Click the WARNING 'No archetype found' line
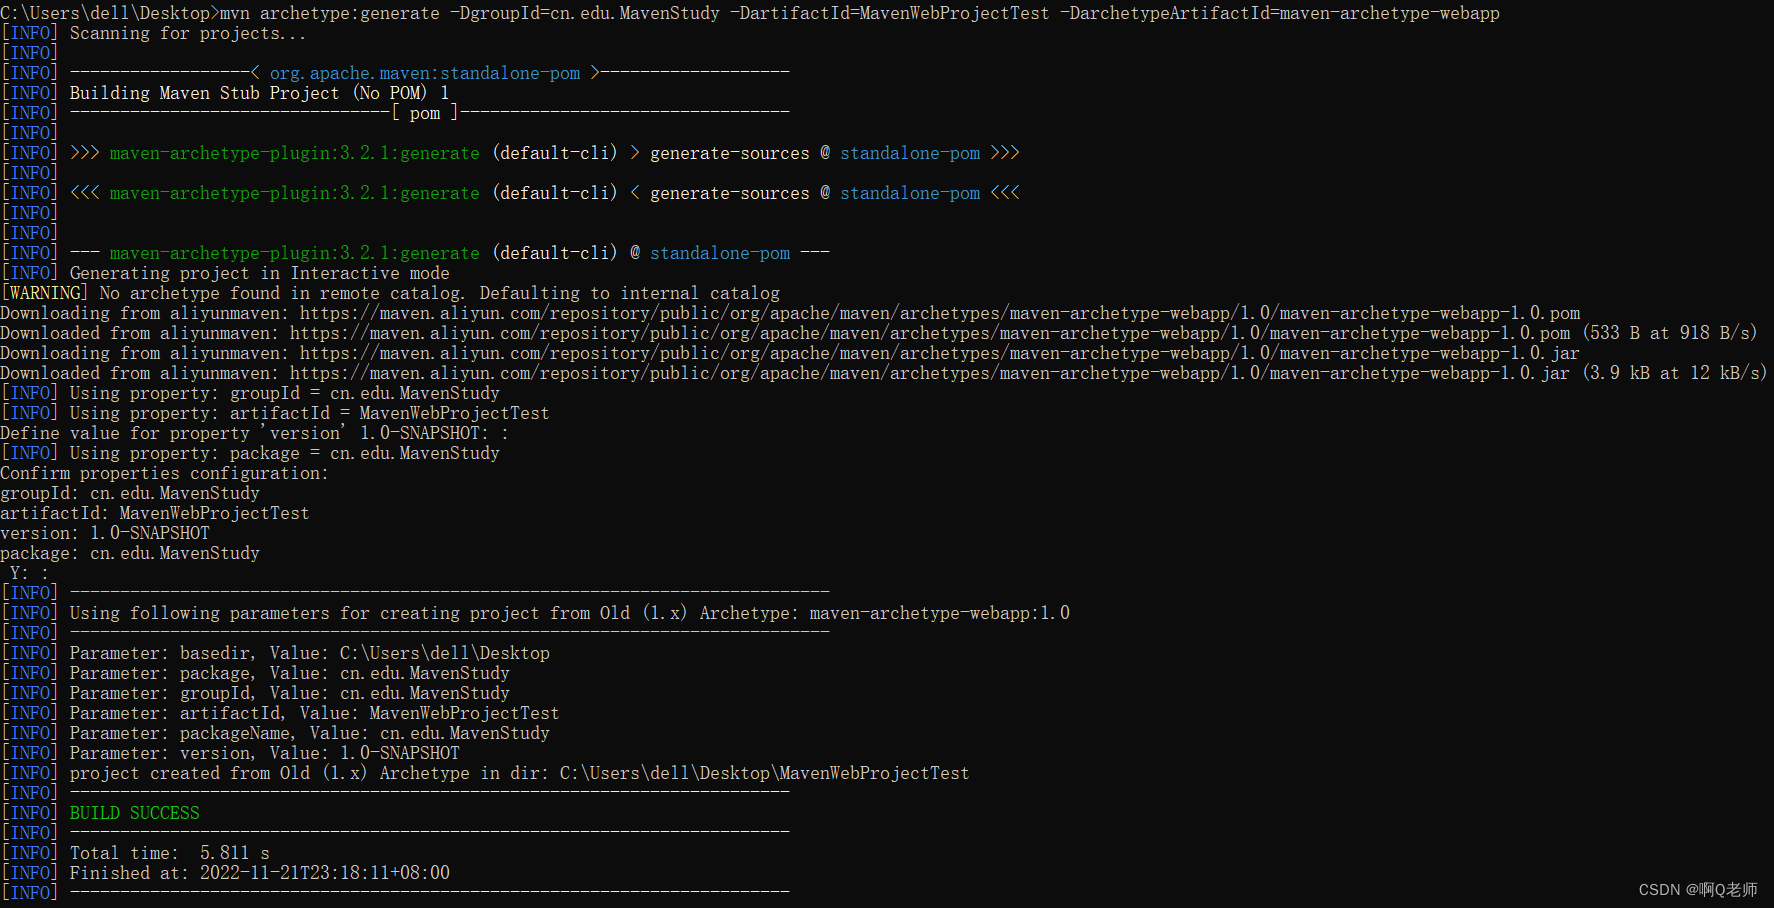This screenshot has height=908, width=1774. coord(390,293)
